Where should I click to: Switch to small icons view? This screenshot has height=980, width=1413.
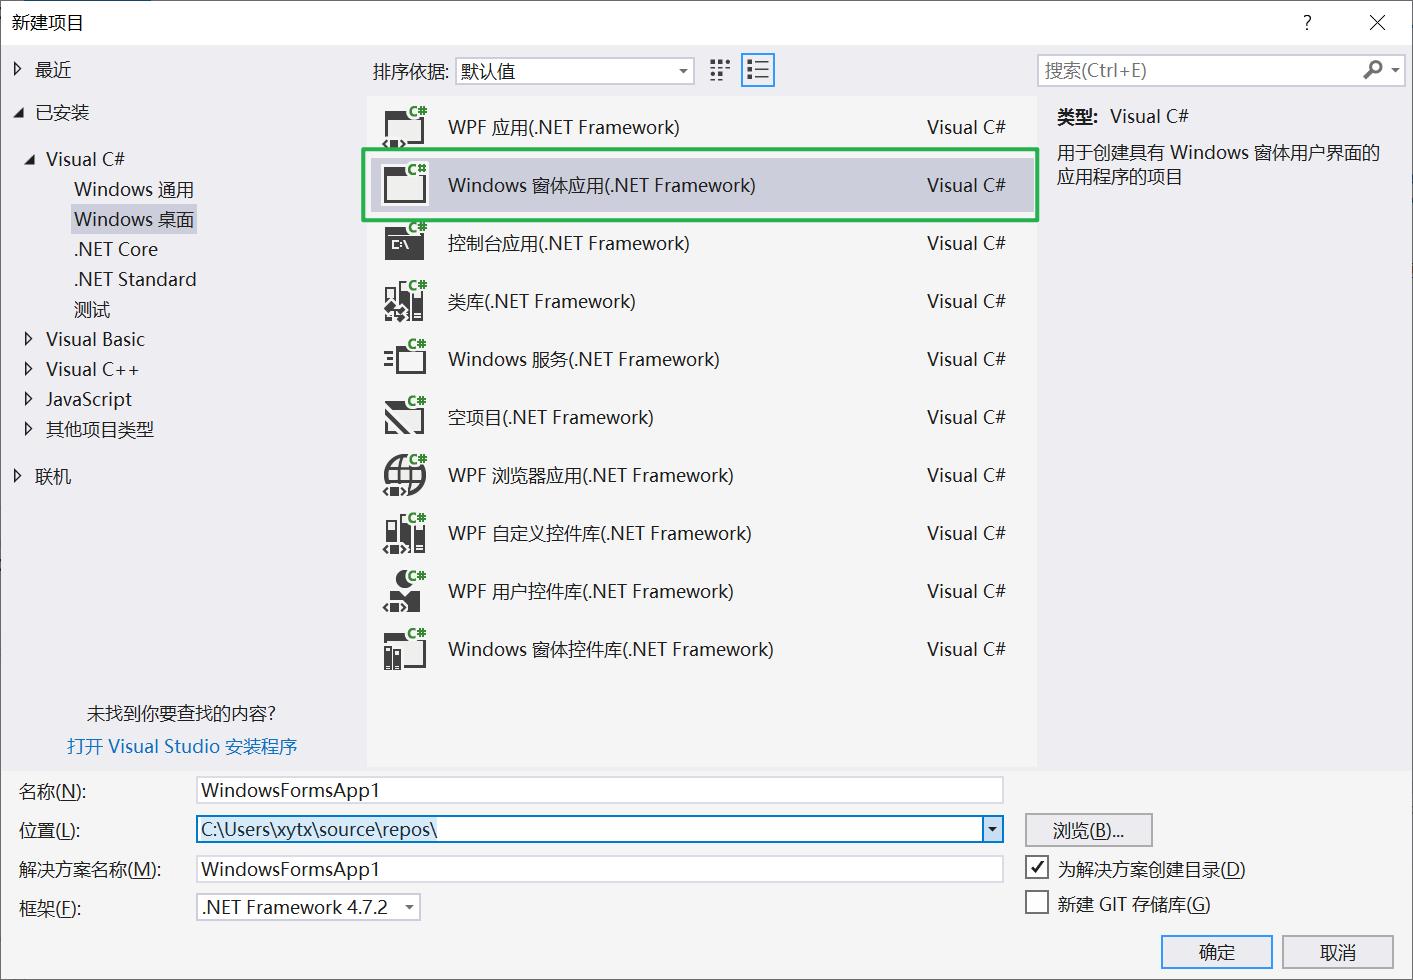[719, 69]
